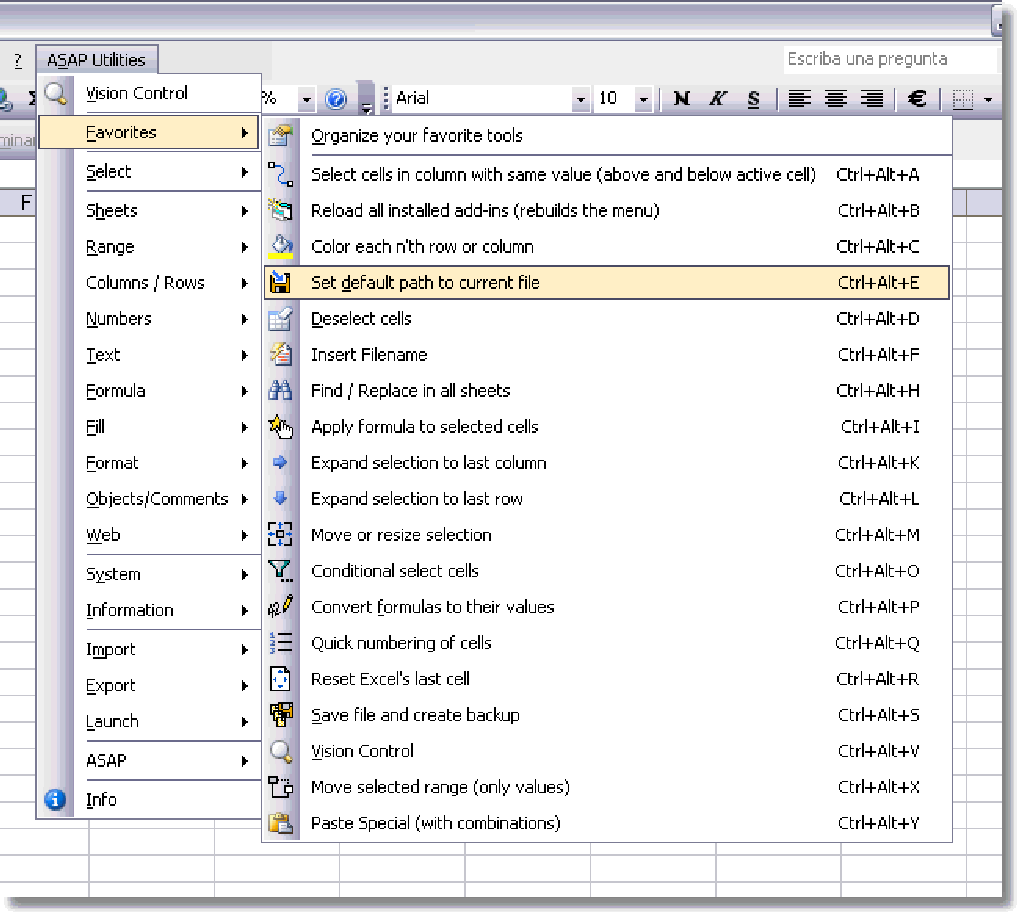Align text left
This screenshot has height=915, width=1020.
pyautogui.click(x=799, y=99)
